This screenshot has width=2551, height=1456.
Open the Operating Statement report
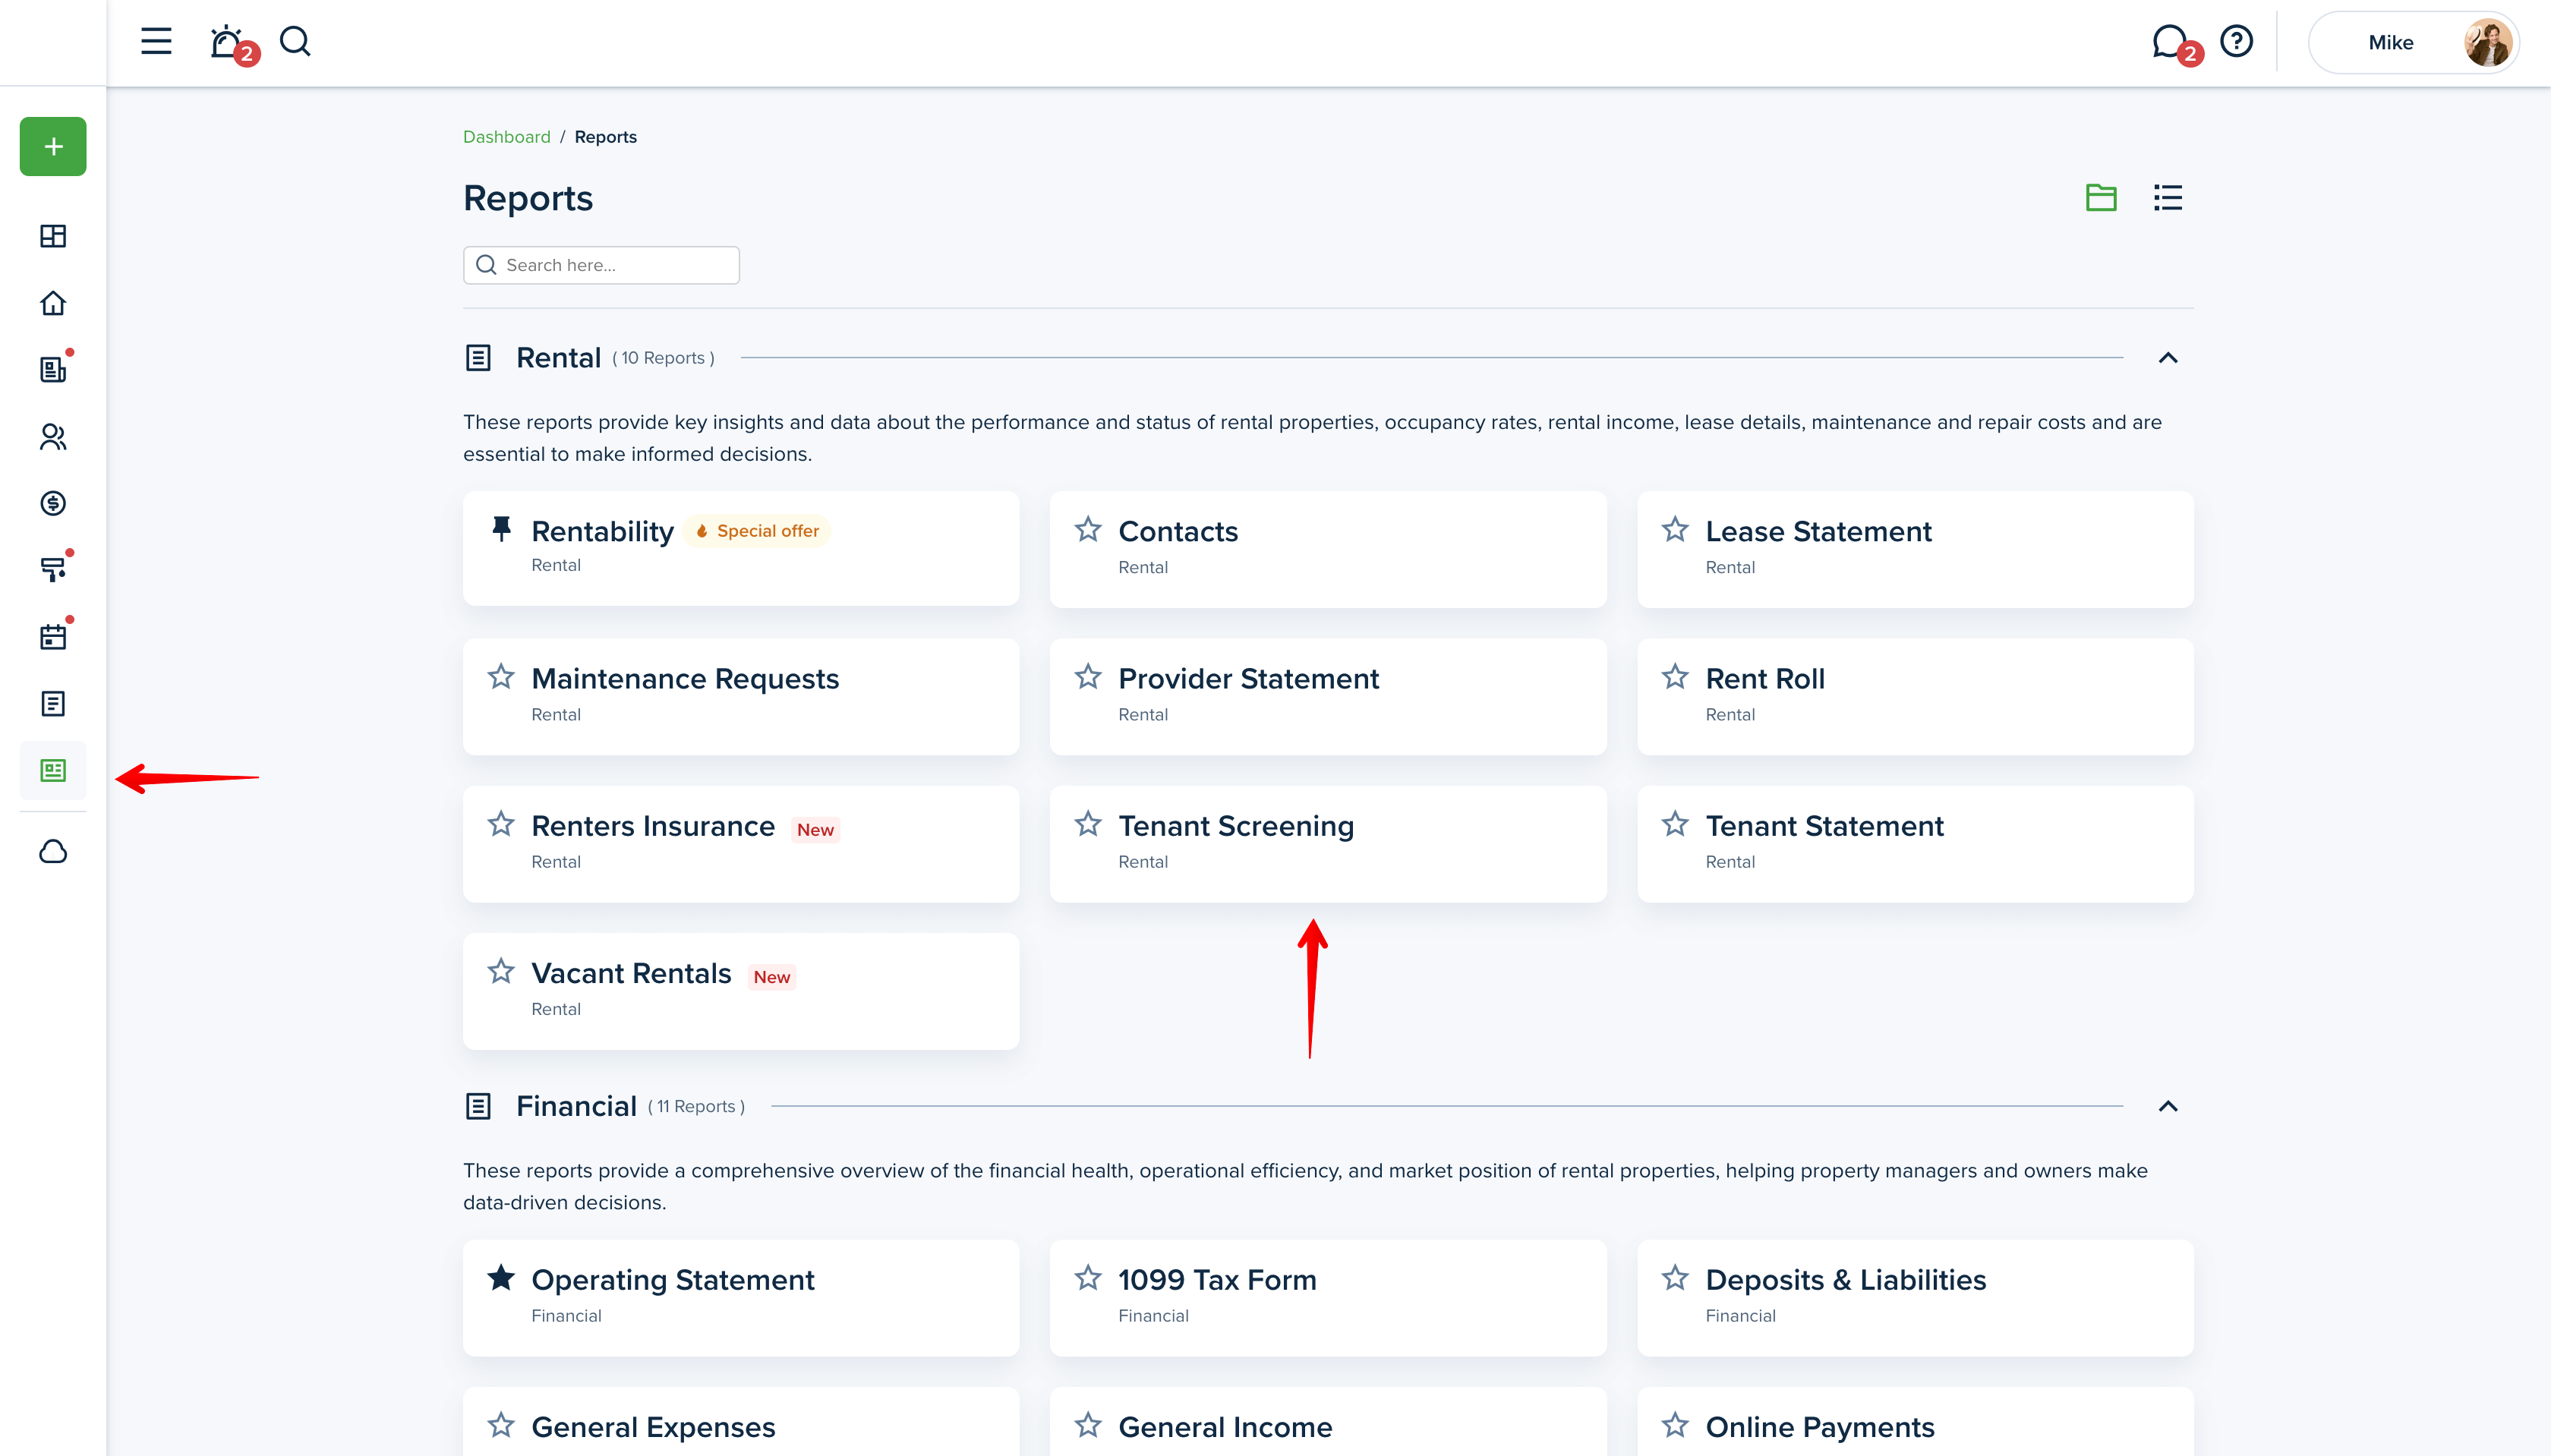coord(741,1298)
